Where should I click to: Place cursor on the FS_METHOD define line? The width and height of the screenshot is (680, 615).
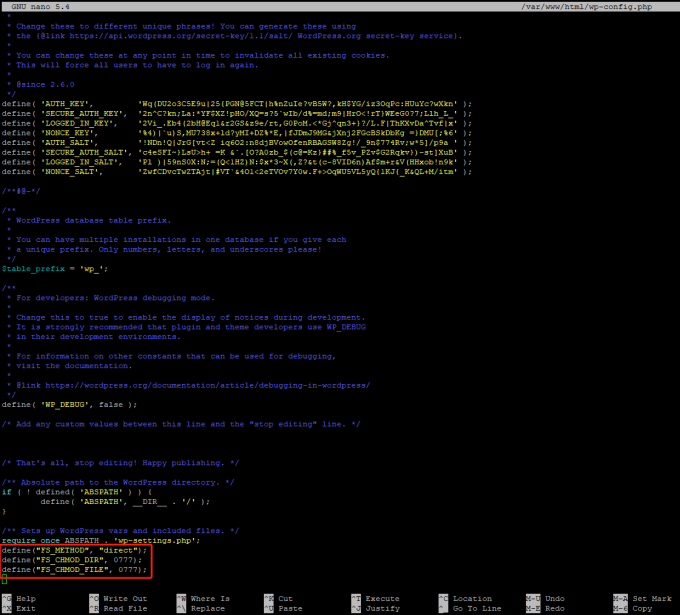74,550
